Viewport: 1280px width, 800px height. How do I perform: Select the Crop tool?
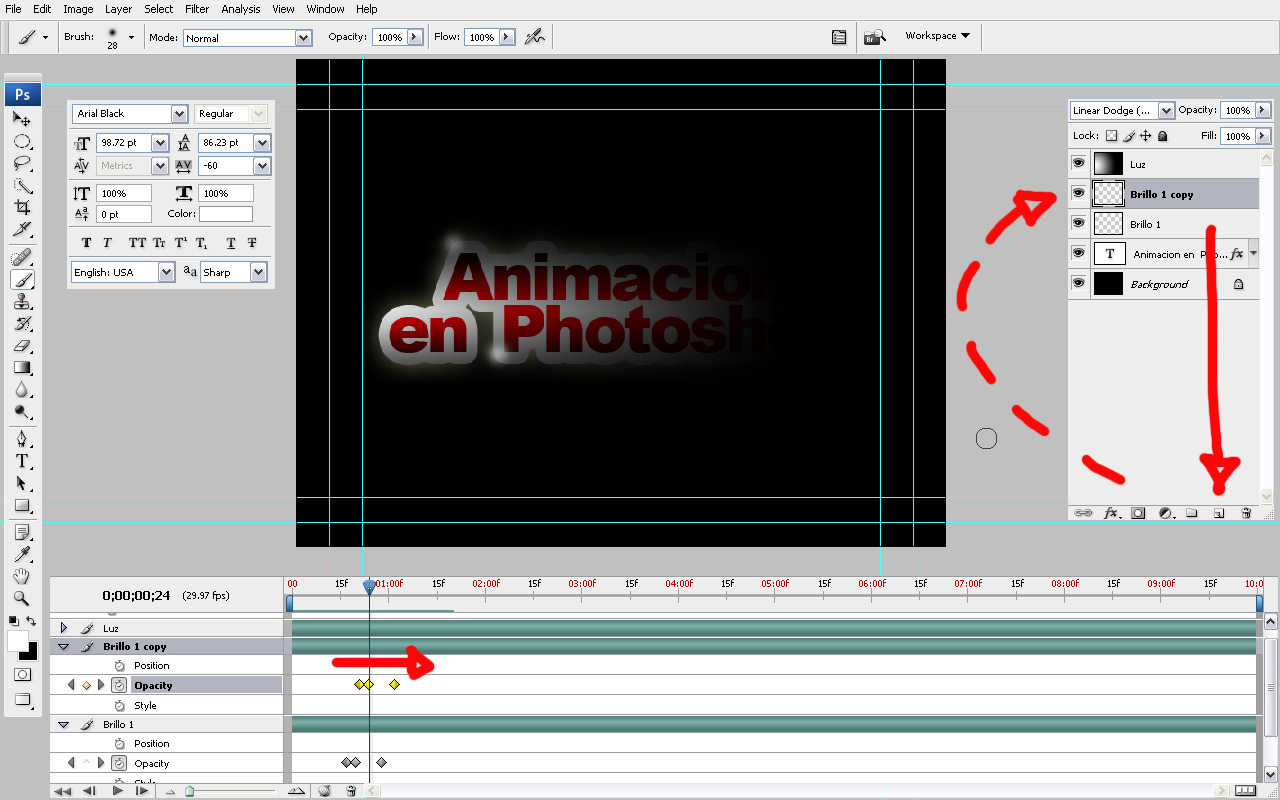tap(22, 207)
